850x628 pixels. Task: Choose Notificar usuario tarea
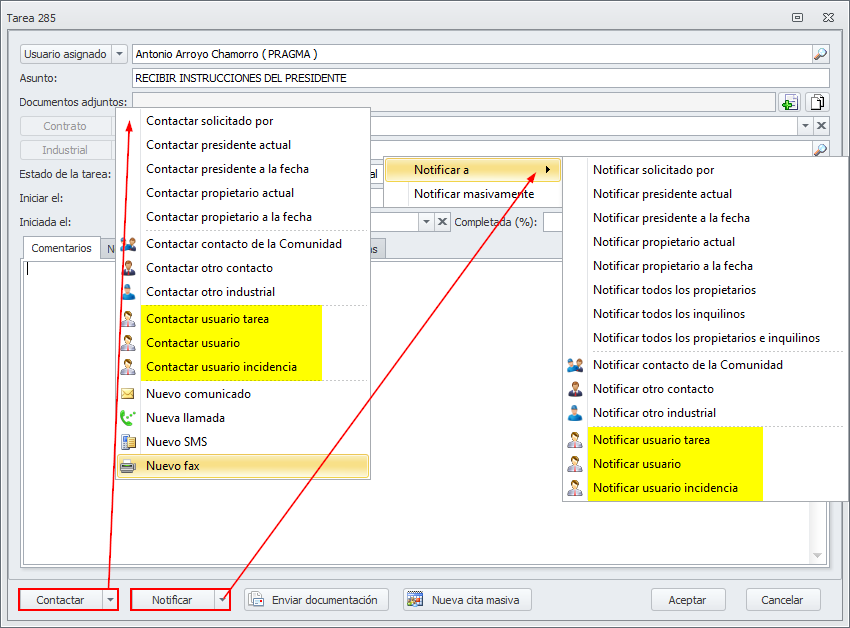705,440
